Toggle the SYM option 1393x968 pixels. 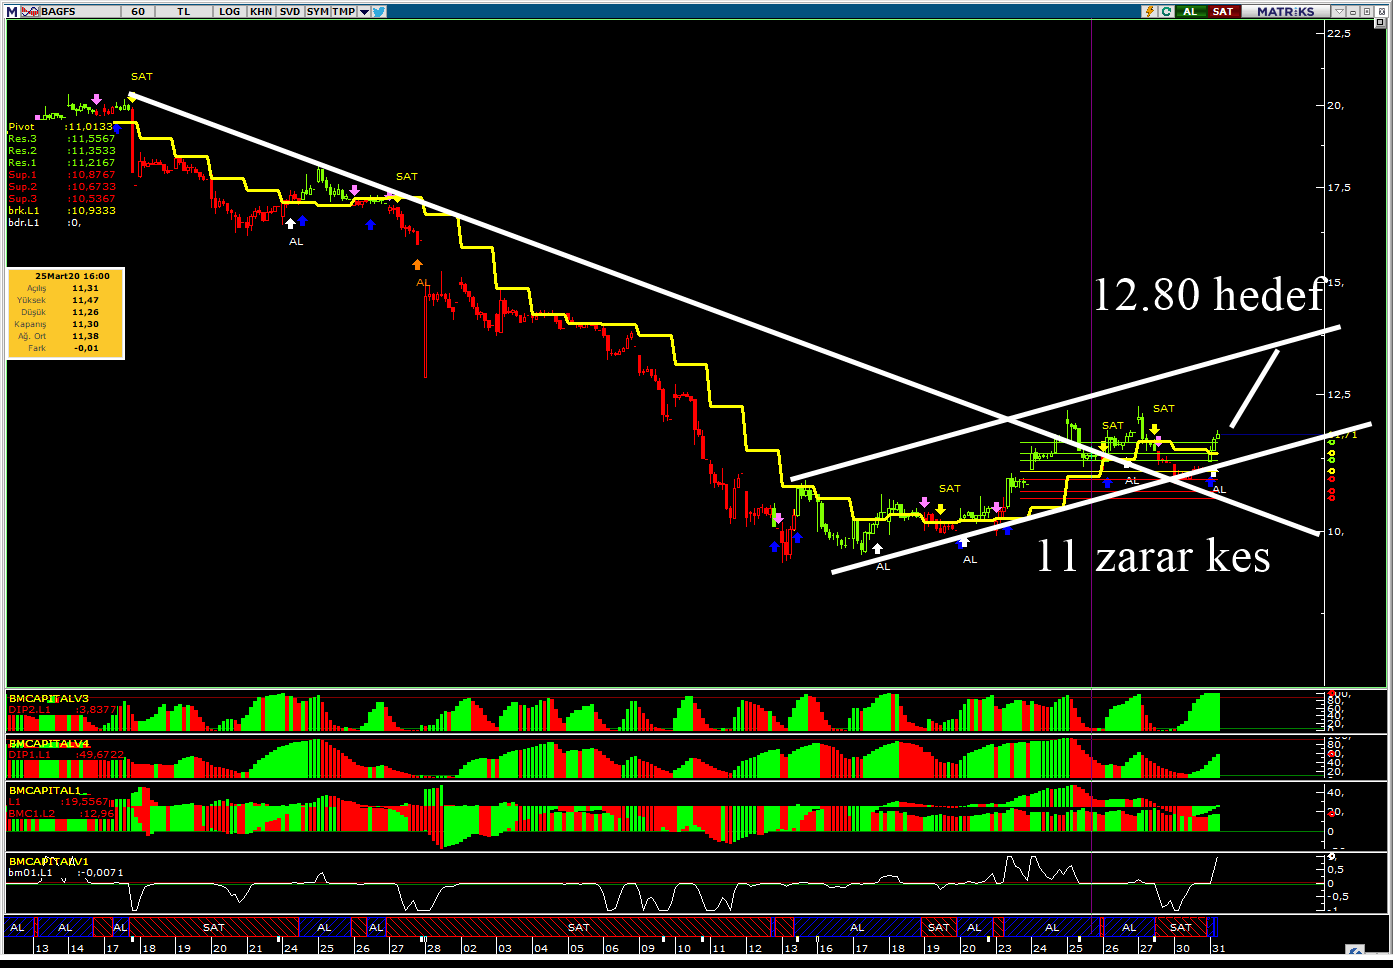click(x=318, y=12)
